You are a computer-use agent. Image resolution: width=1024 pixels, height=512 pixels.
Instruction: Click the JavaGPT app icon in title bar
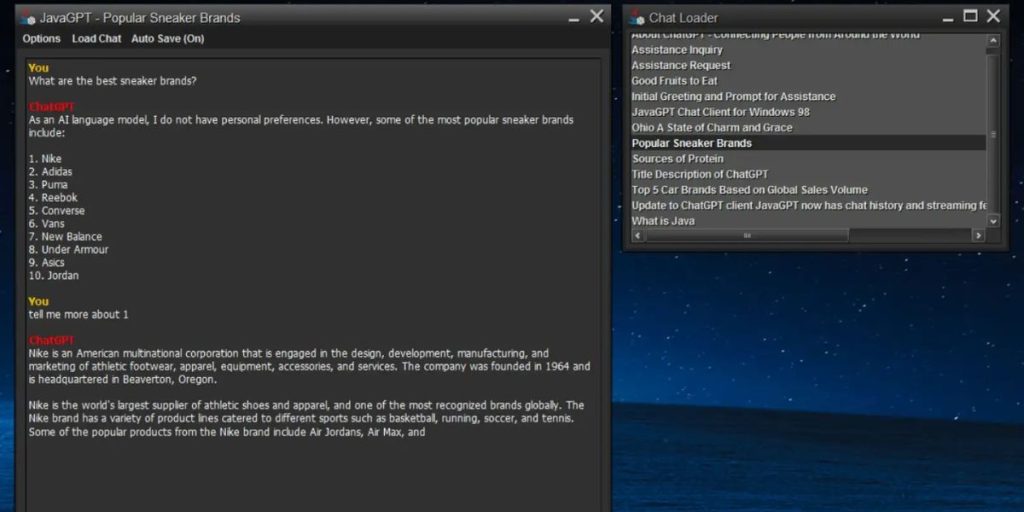pyautogui.click(x=27, y=17)
